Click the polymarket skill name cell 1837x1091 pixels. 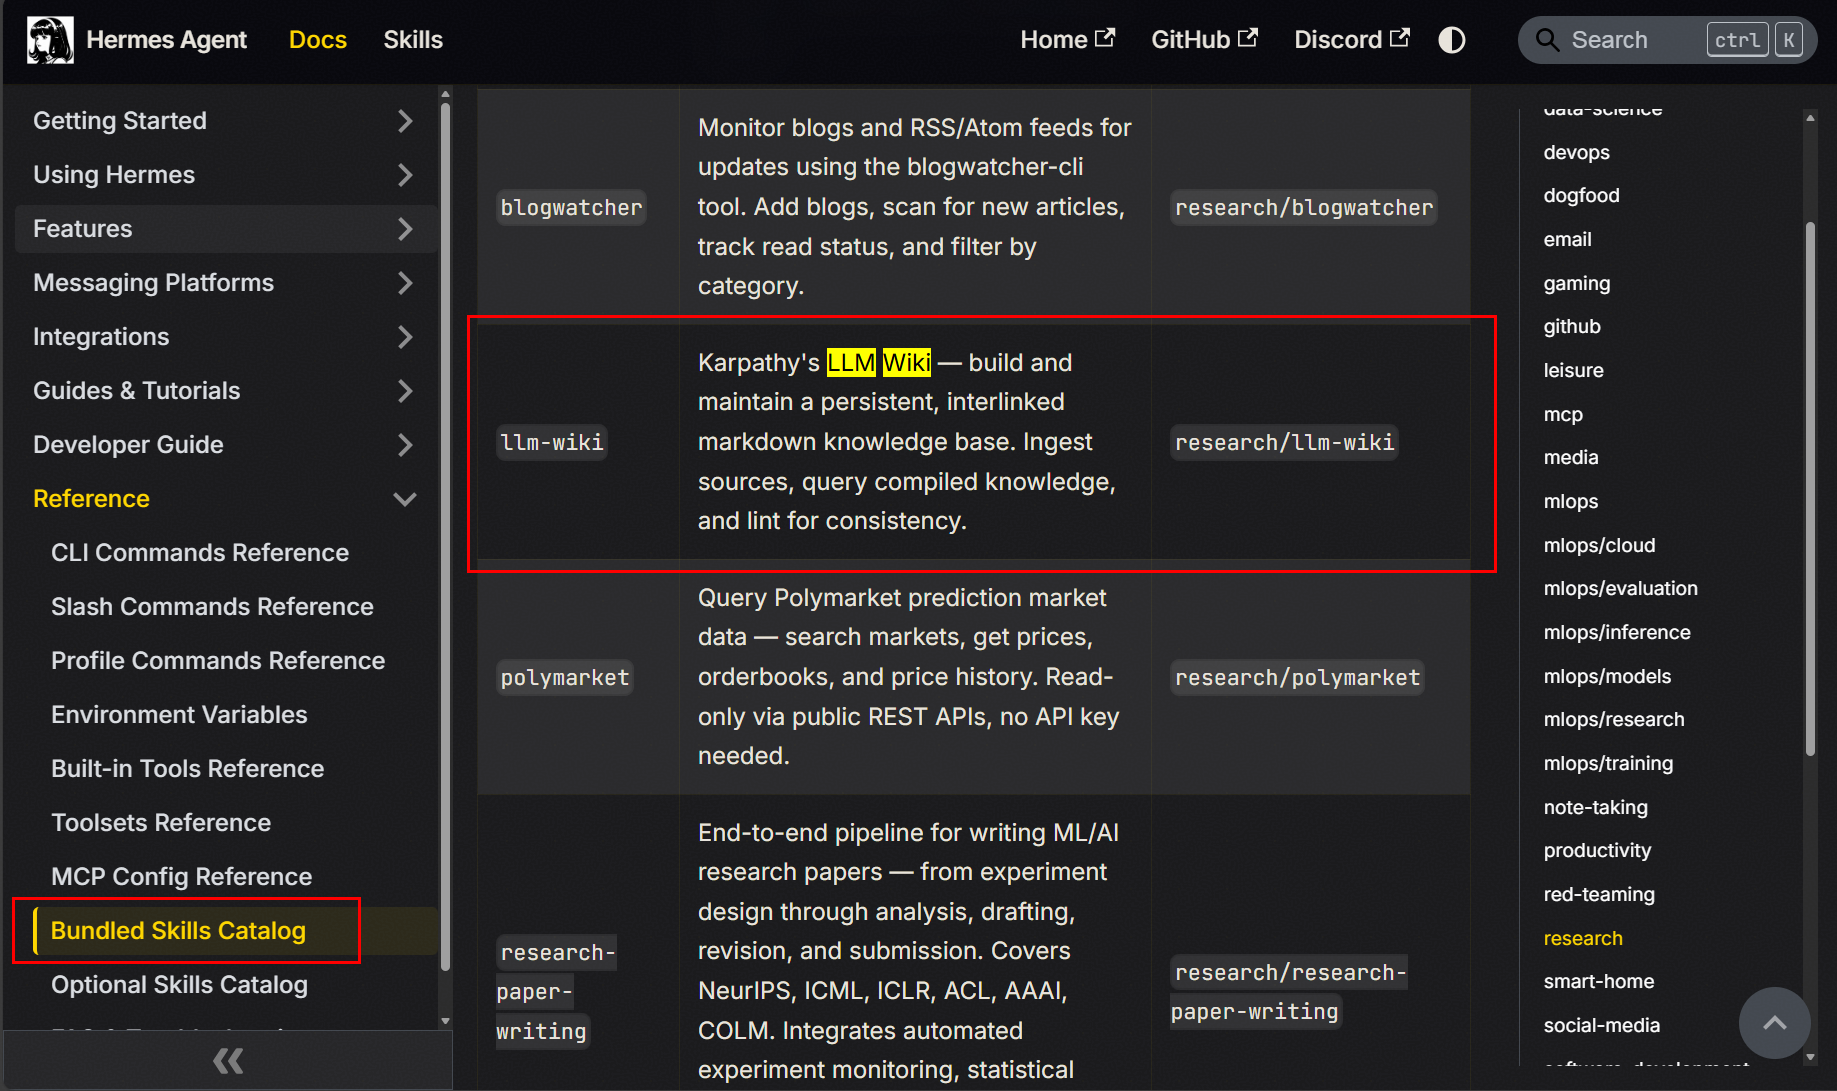coord(565,677)
